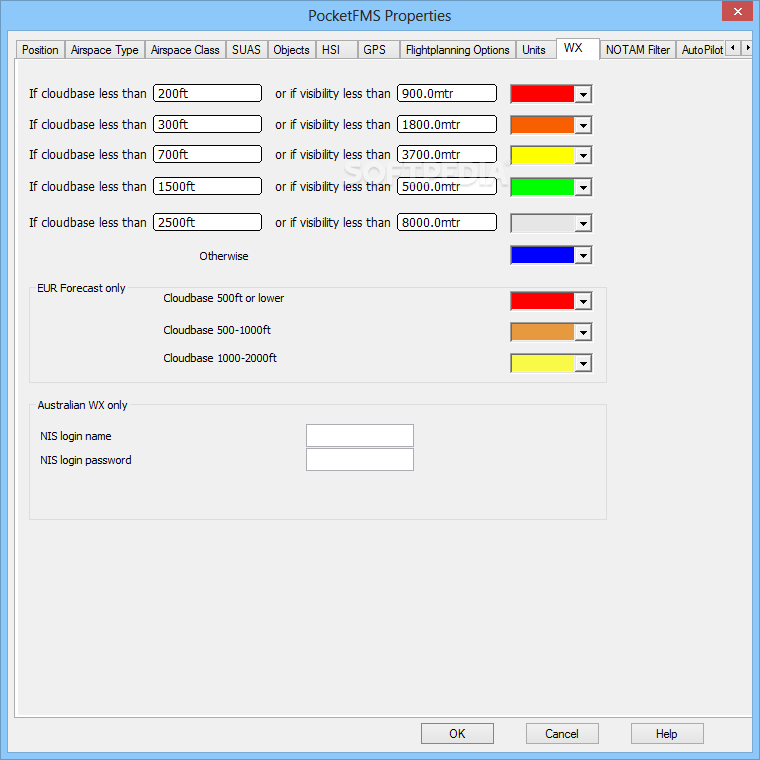Open the Airspace Type tab

105,50
